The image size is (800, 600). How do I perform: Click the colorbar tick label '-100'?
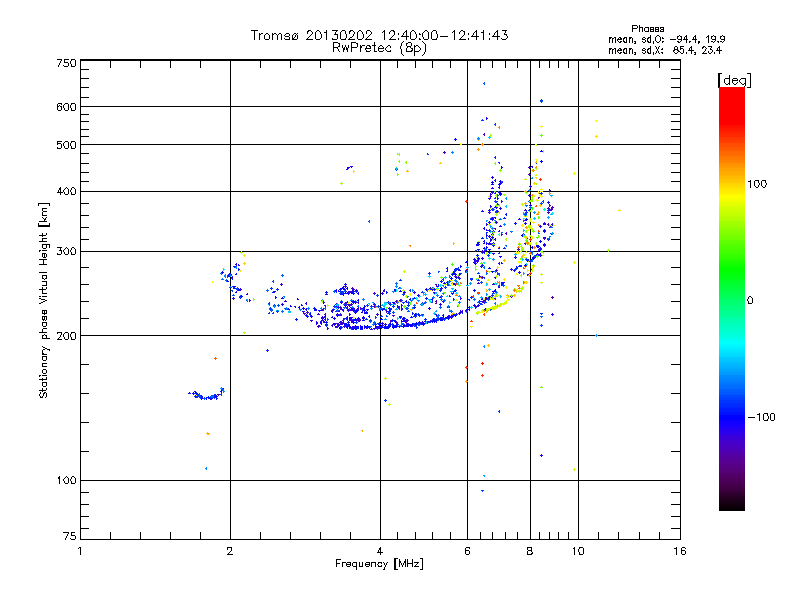click(761, 417)
